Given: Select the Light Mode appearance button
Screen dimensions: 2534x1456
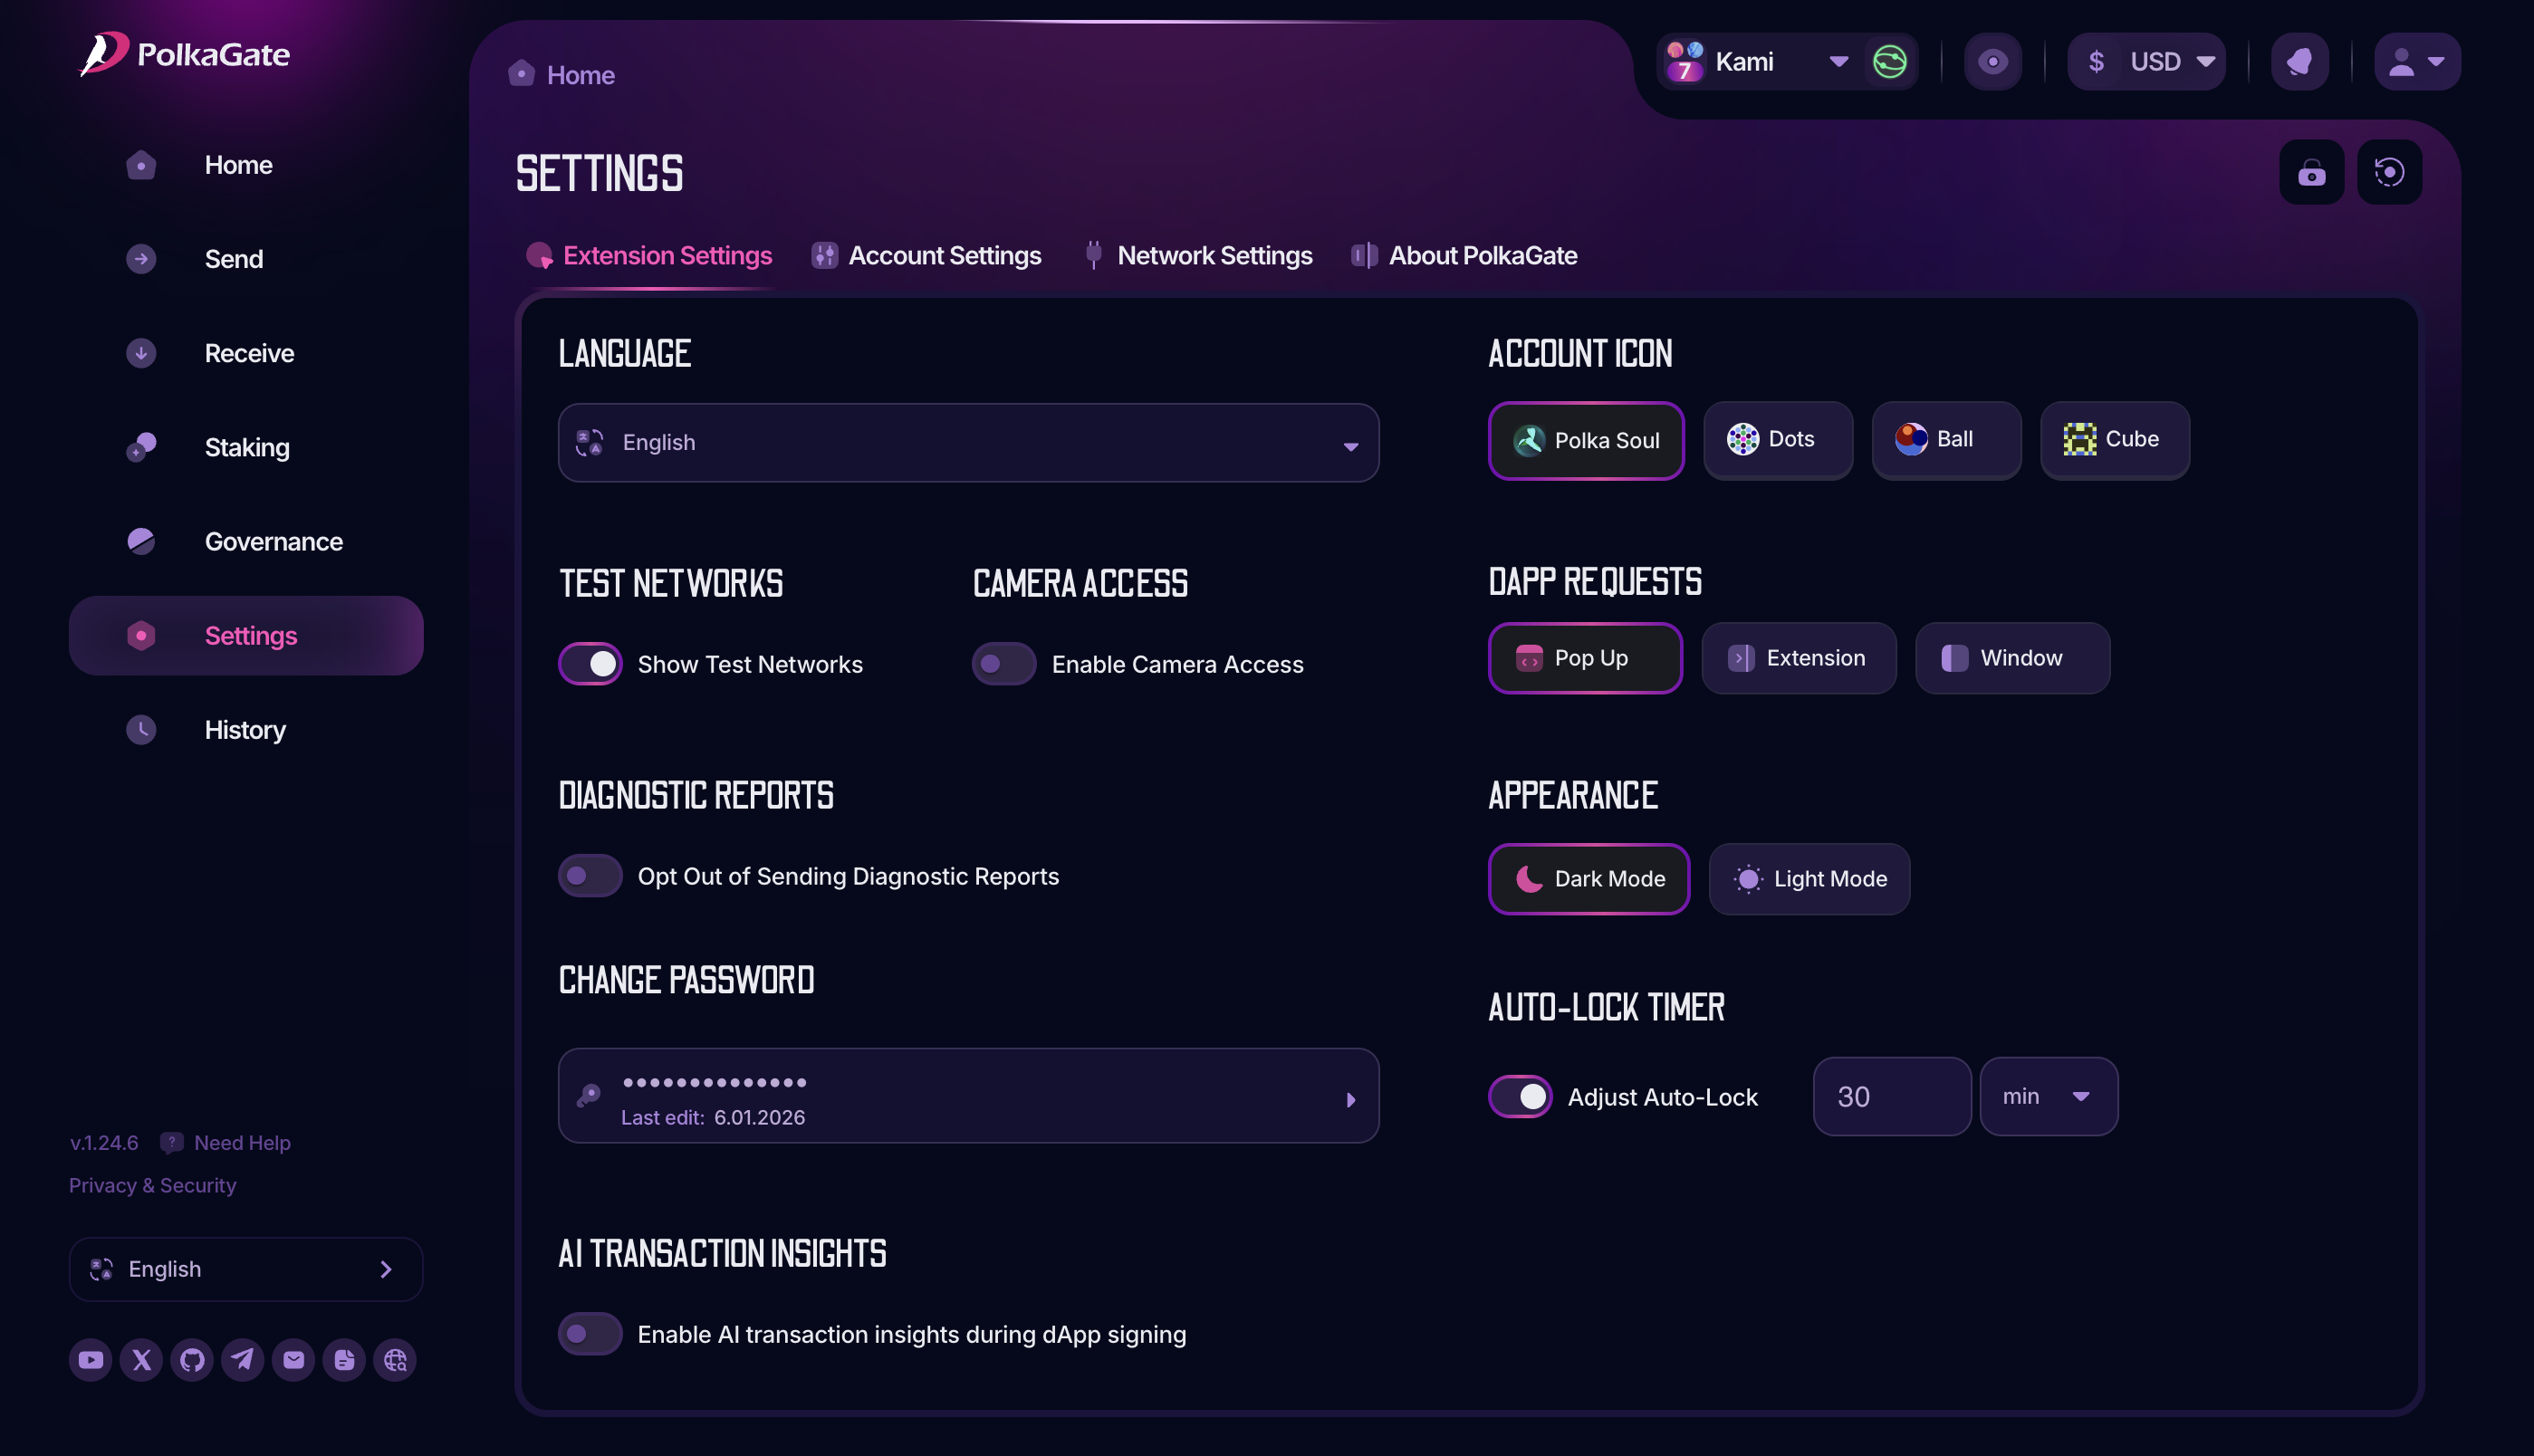Looking at the screenshot, I should click(x=1809, y=879).
